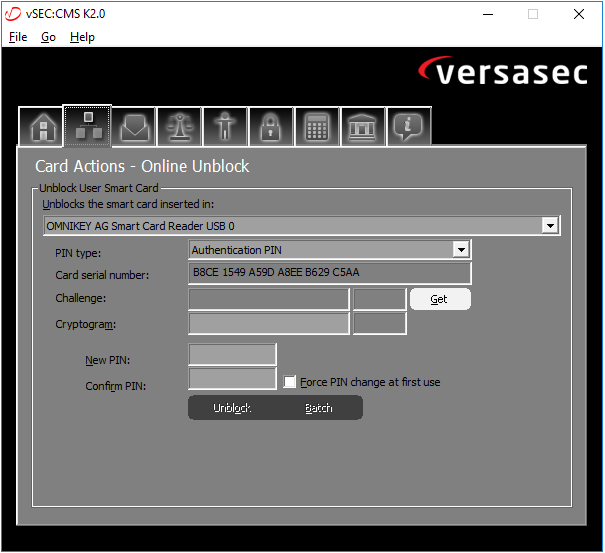Open the Go menu

pyautogui.click(x=49, y=37)
